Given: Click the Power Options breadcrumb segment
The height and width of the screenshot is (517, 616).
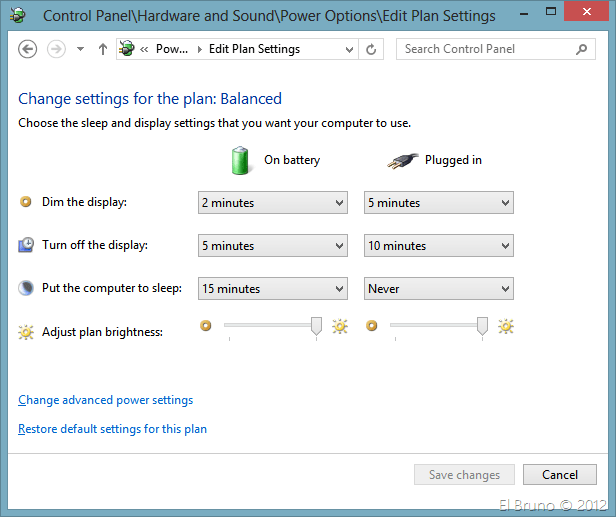Looking at the screenshot, I should pos(172,49).
